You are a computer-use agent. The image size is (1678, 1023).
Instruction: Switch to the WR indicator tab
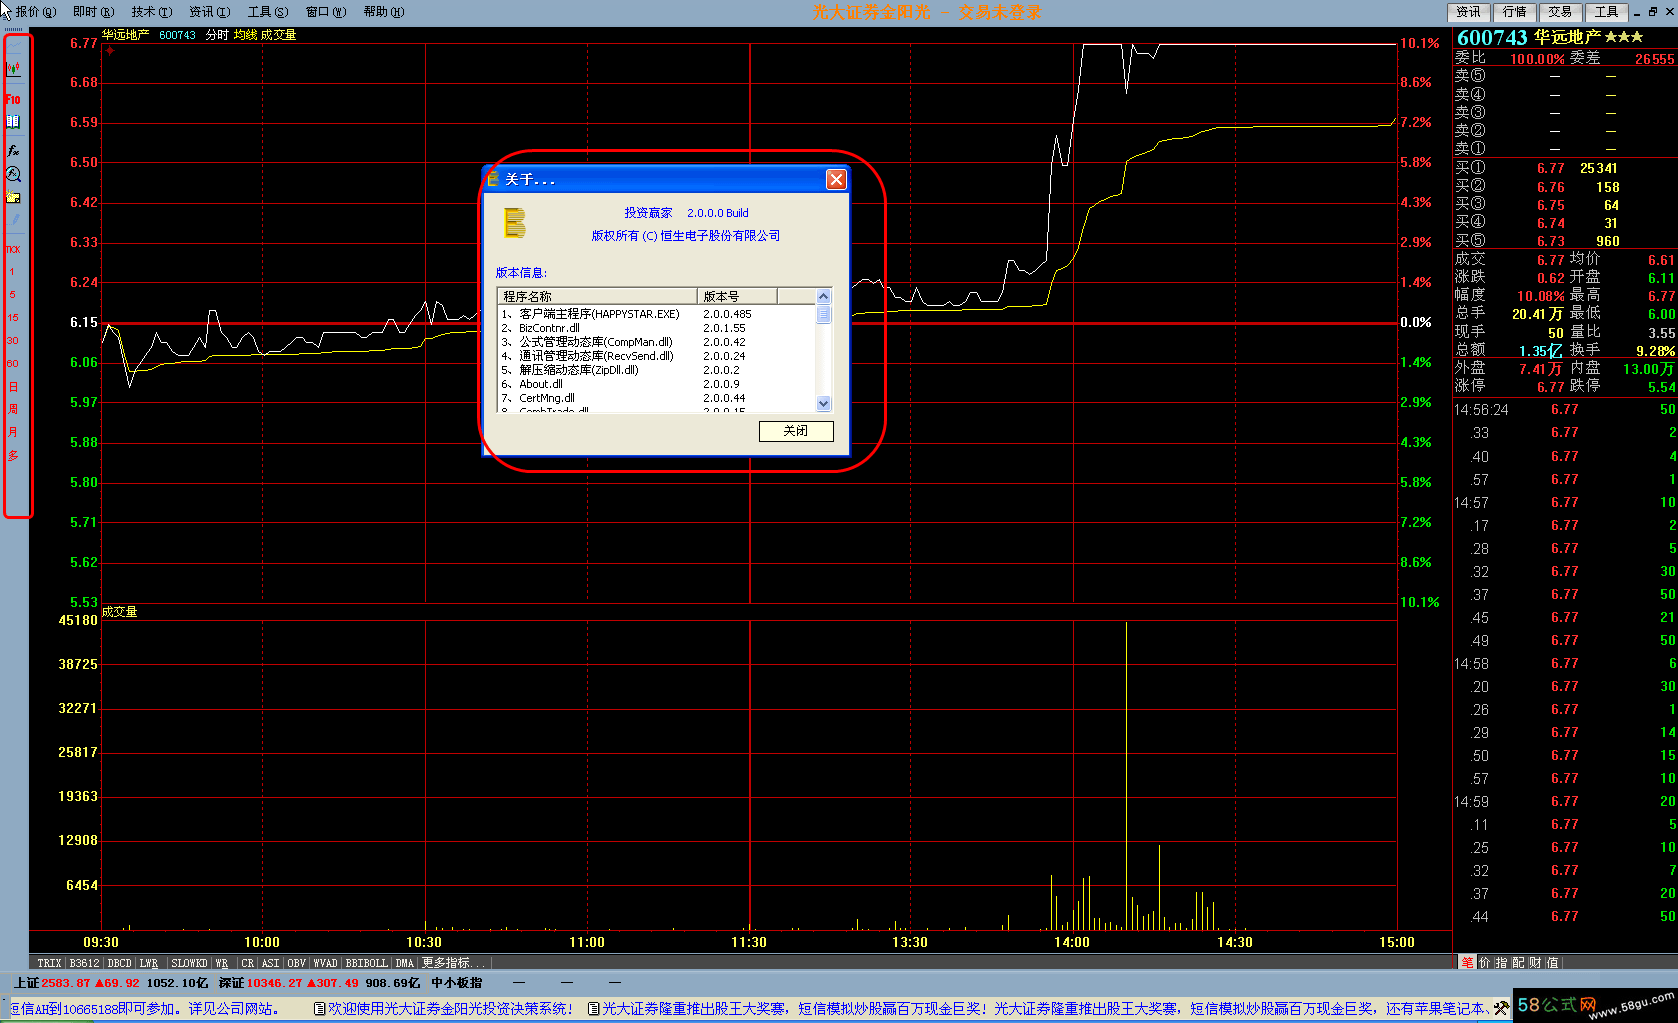[x=222, y=963]
